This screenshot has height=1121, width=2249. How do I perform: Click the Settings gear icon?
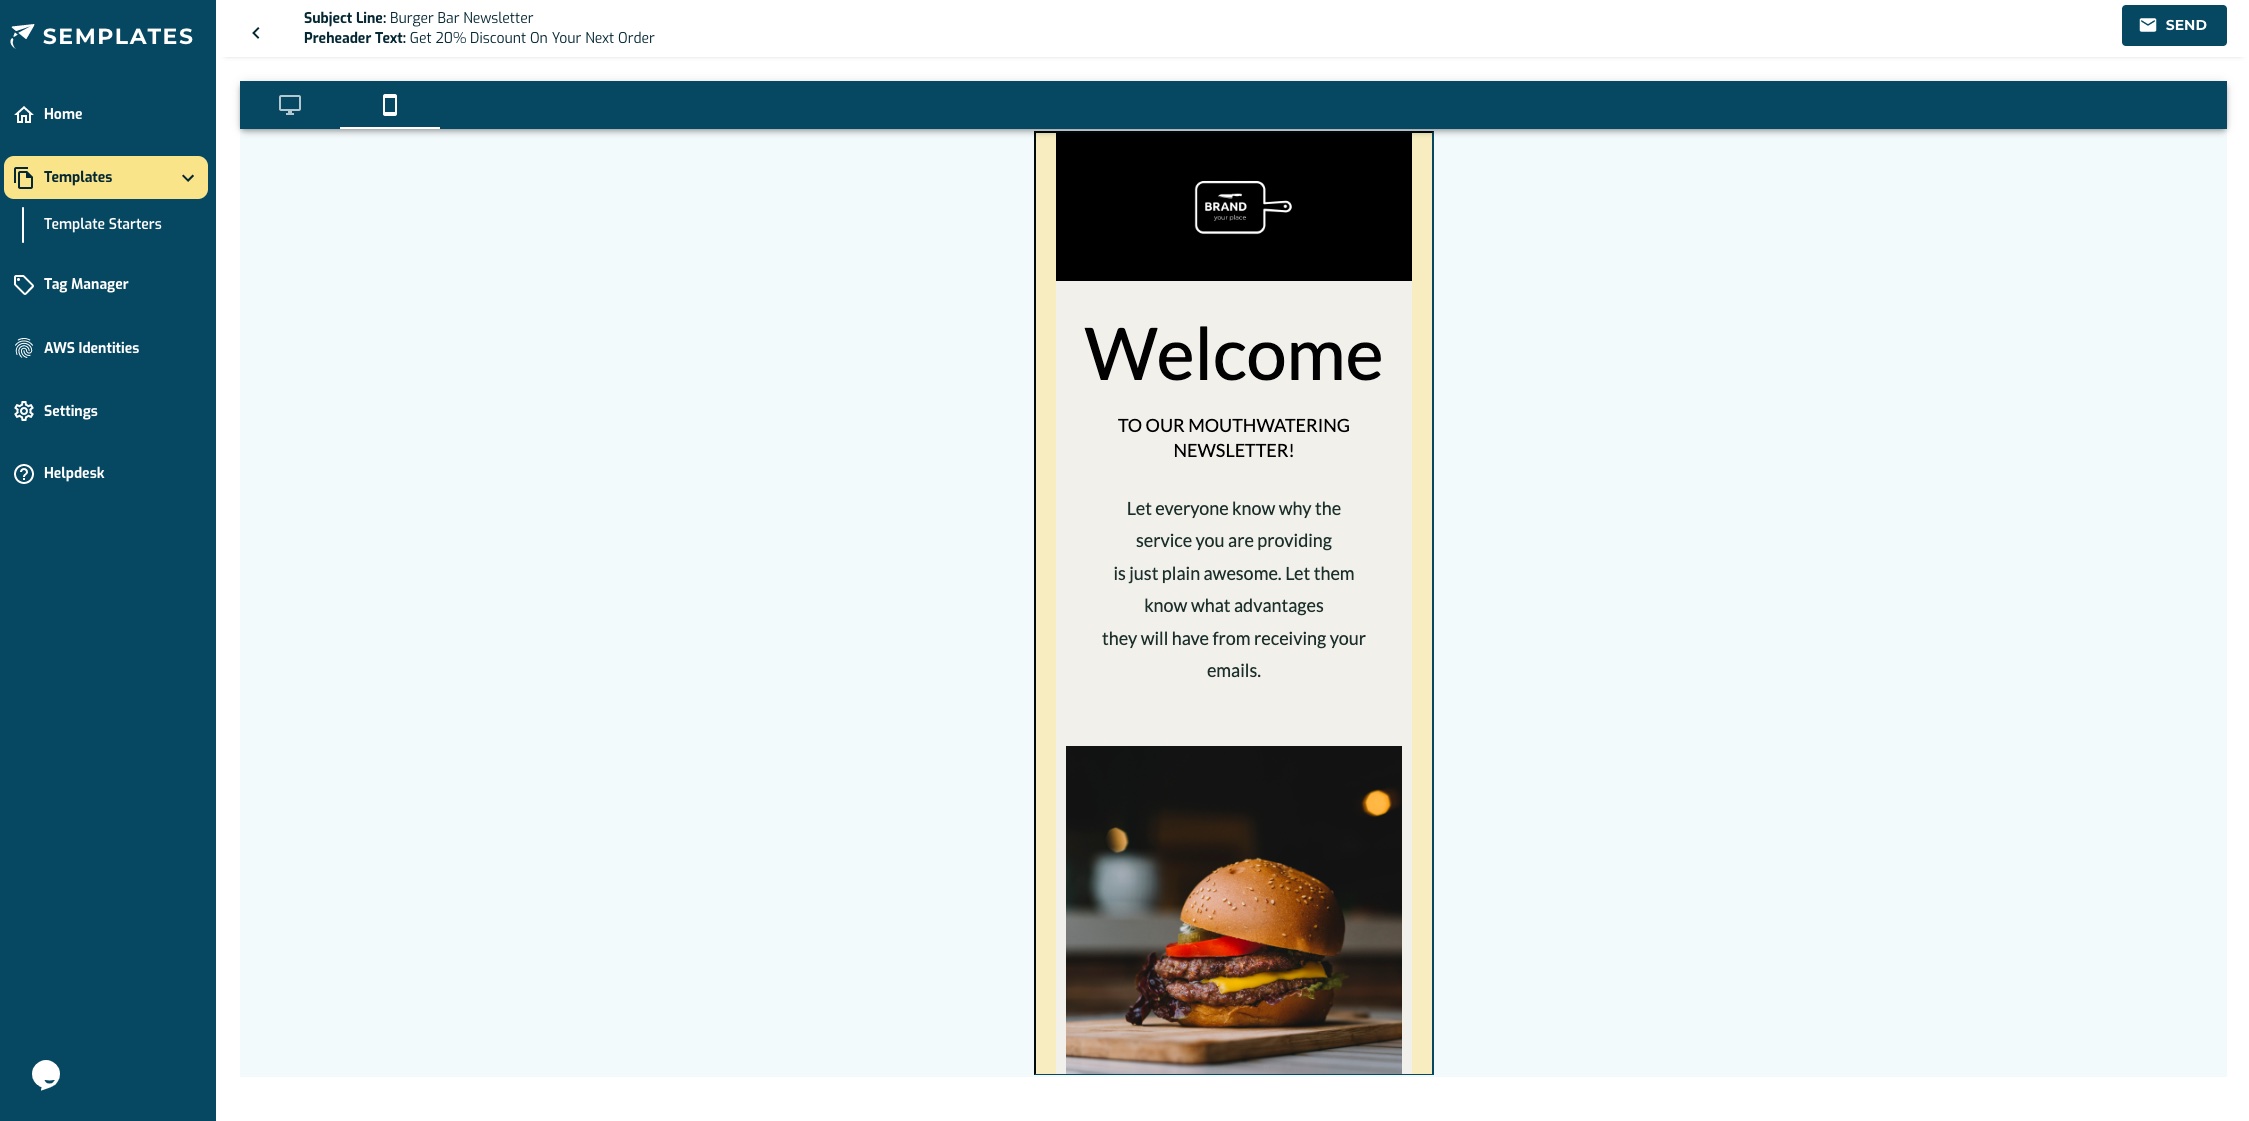(24, 411)
